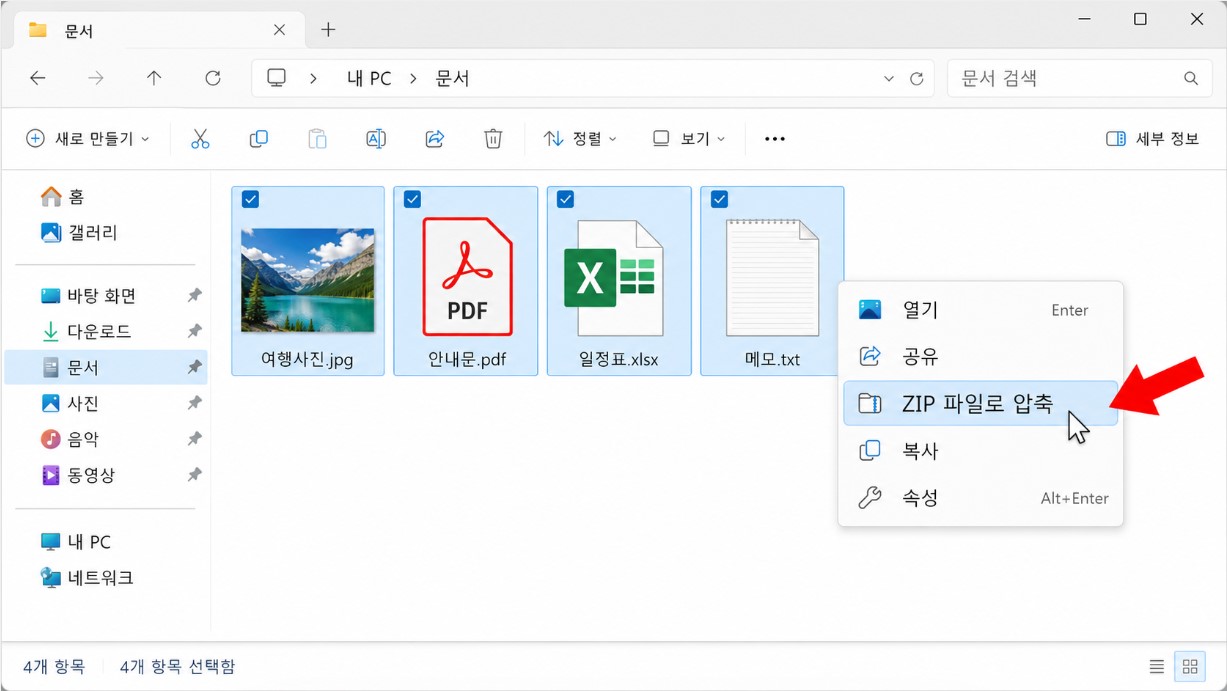The width and height of the screenshot is (1227, 691).
Task: Toggle the 세부 정보 details pane button
Action: (1152, 139)
